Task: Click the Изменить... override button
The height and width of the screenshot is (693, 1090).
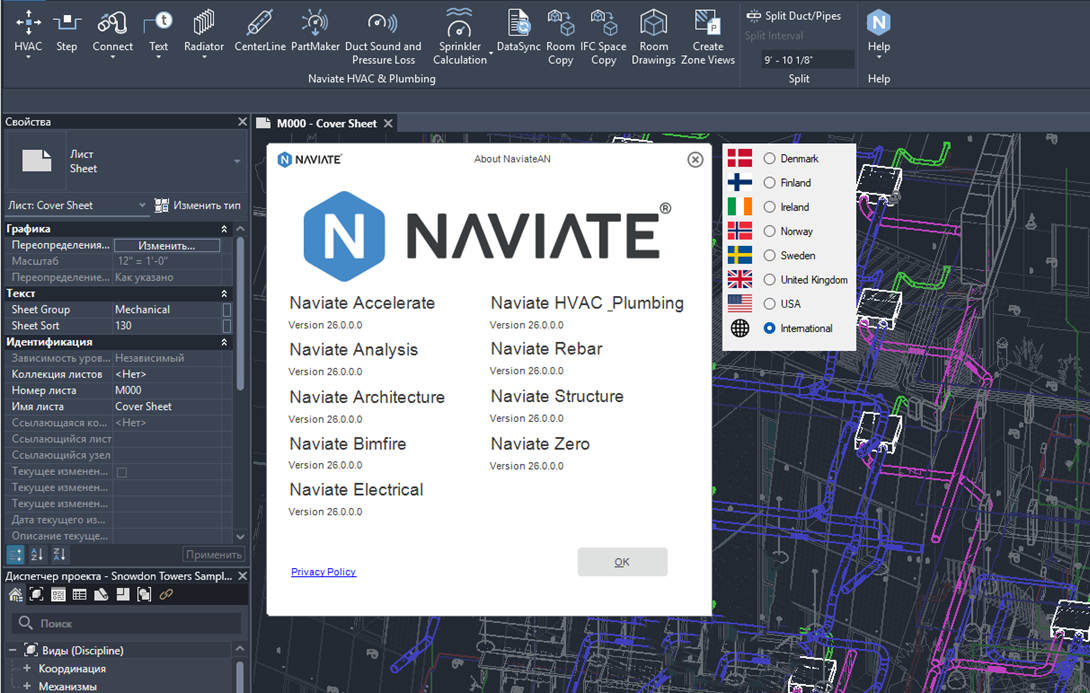Action: tap(167, 245)
